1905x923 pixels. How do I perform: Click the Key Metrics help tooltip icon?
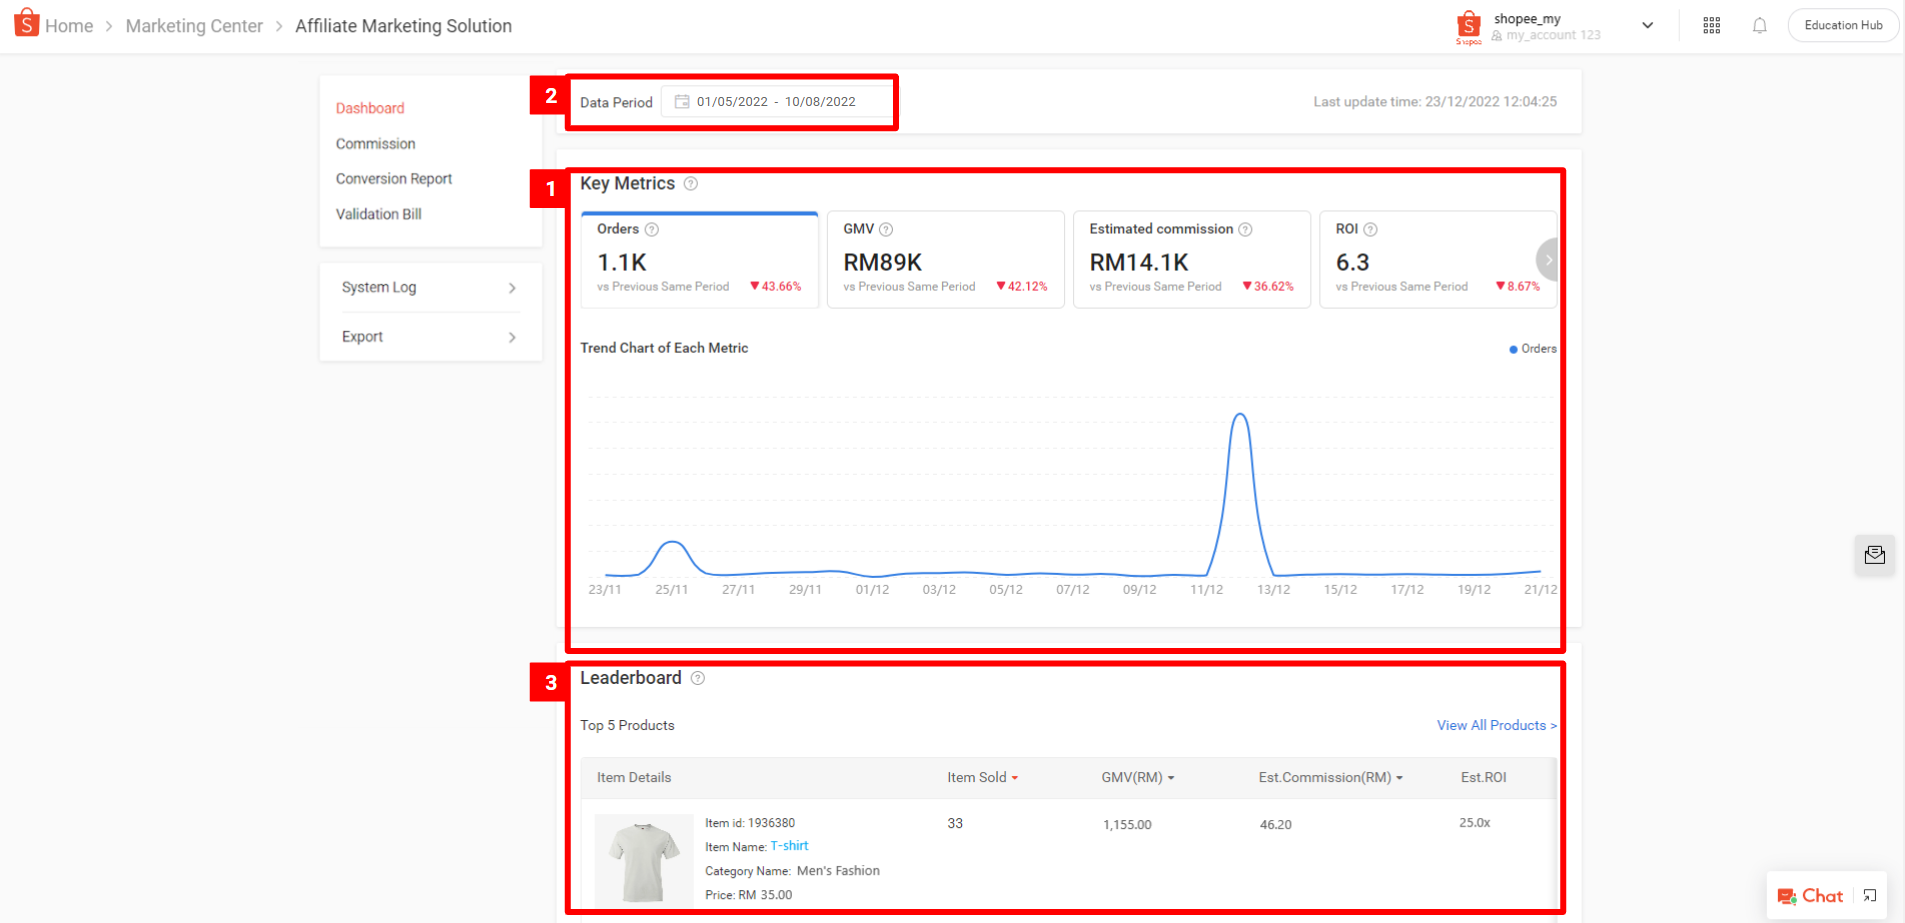click(691, 184)
